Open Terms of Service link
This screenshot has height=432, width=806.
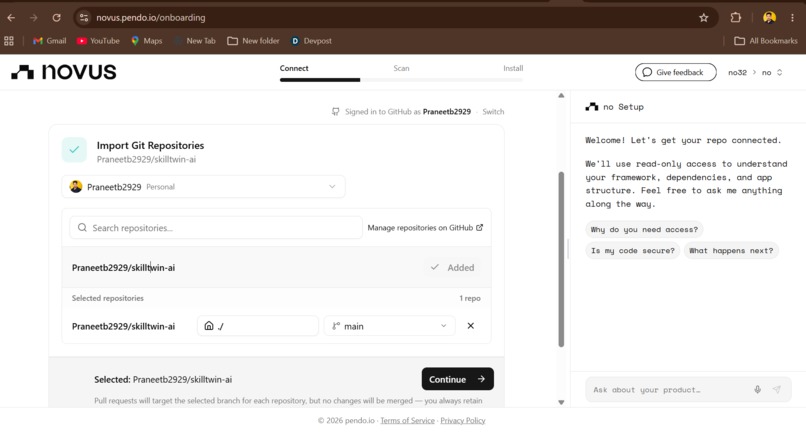click(407, 420)
